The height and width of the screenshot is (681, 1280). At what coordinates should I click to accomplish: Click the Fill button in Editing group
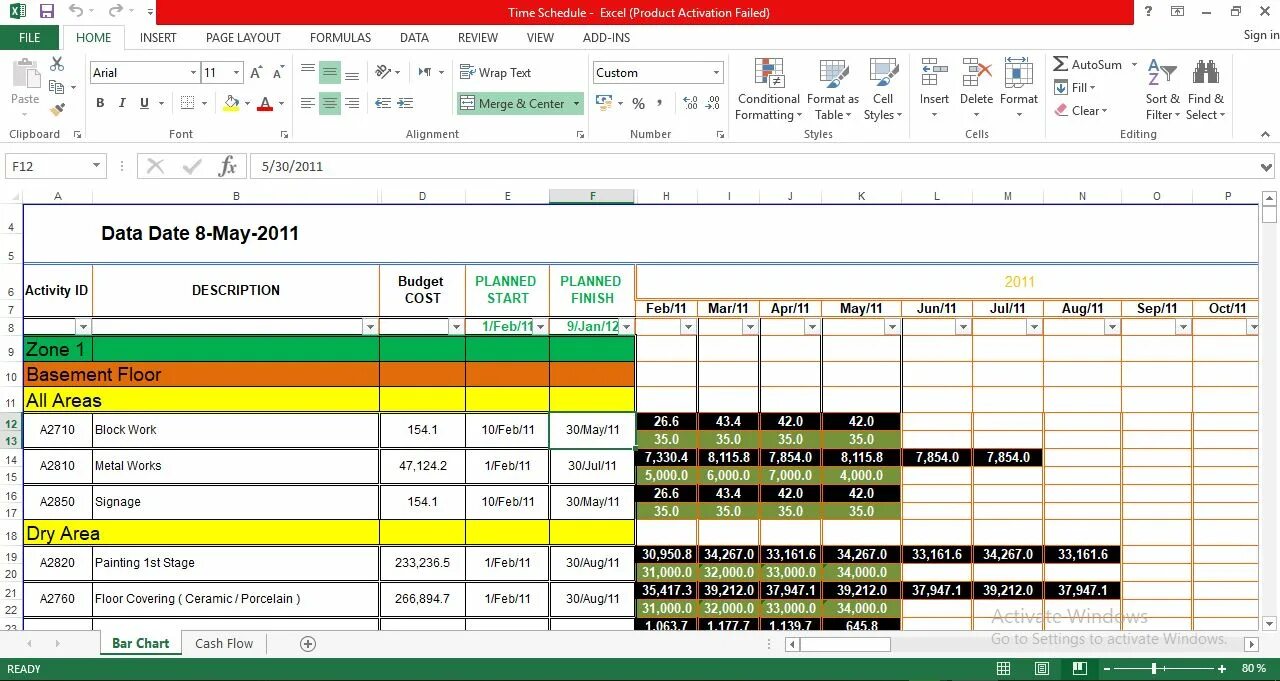click(1077, 87)
